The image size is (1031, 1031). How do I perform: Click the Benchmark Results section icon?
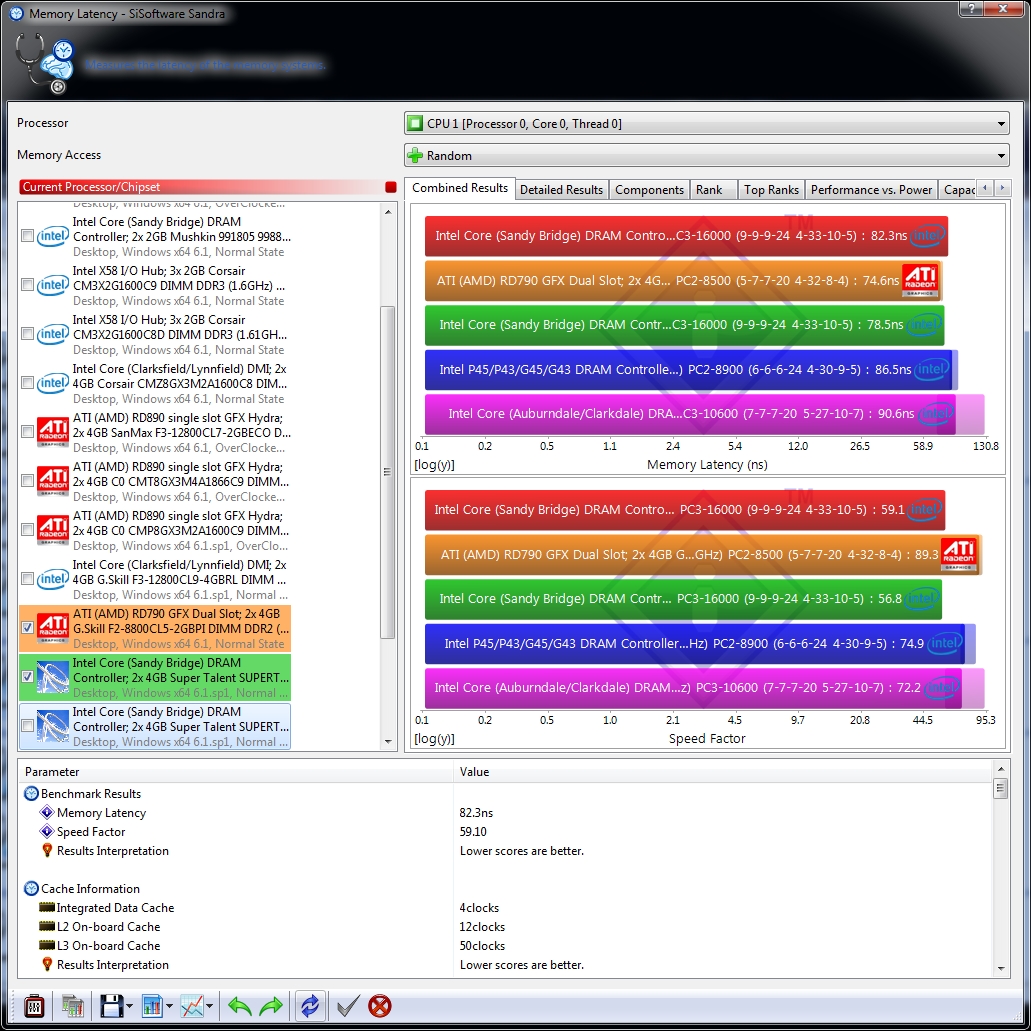[31, 794]
